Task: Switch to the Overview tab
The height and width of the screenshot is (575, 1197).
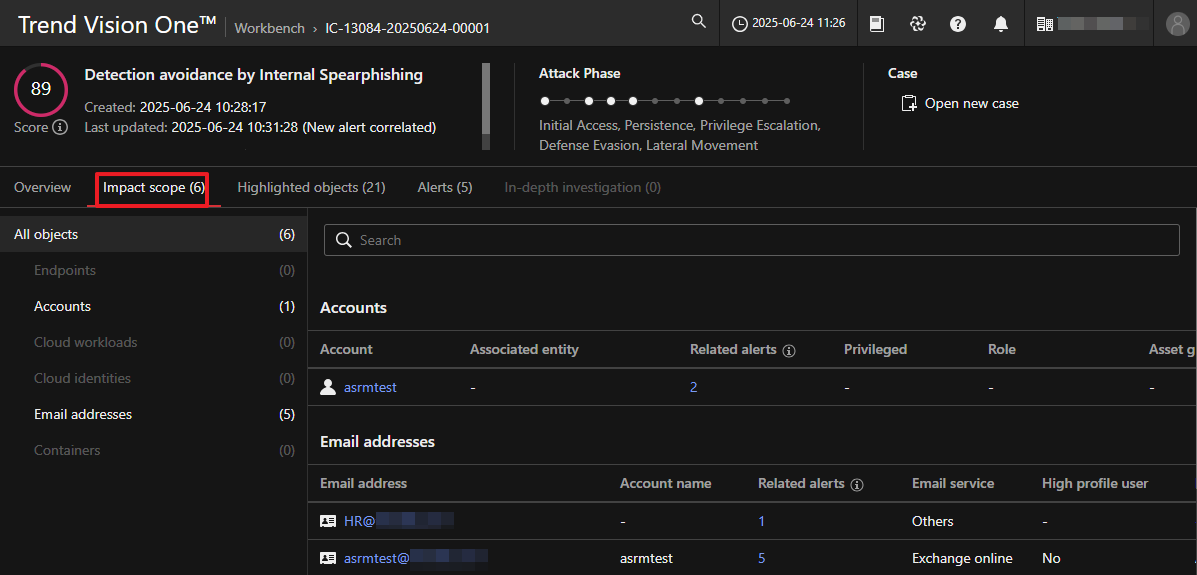Action: point(42,187)
